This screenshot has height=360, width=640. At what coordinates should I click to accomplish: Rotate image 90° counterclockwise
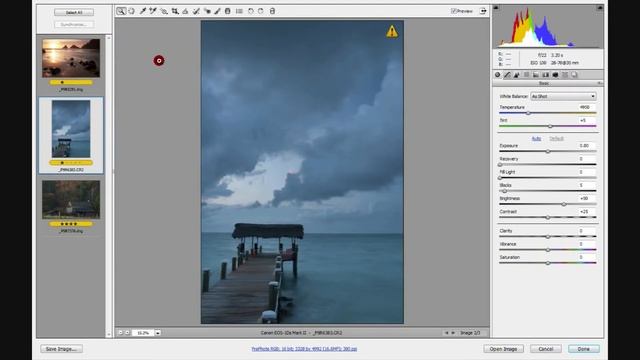[x=251, y=11]
